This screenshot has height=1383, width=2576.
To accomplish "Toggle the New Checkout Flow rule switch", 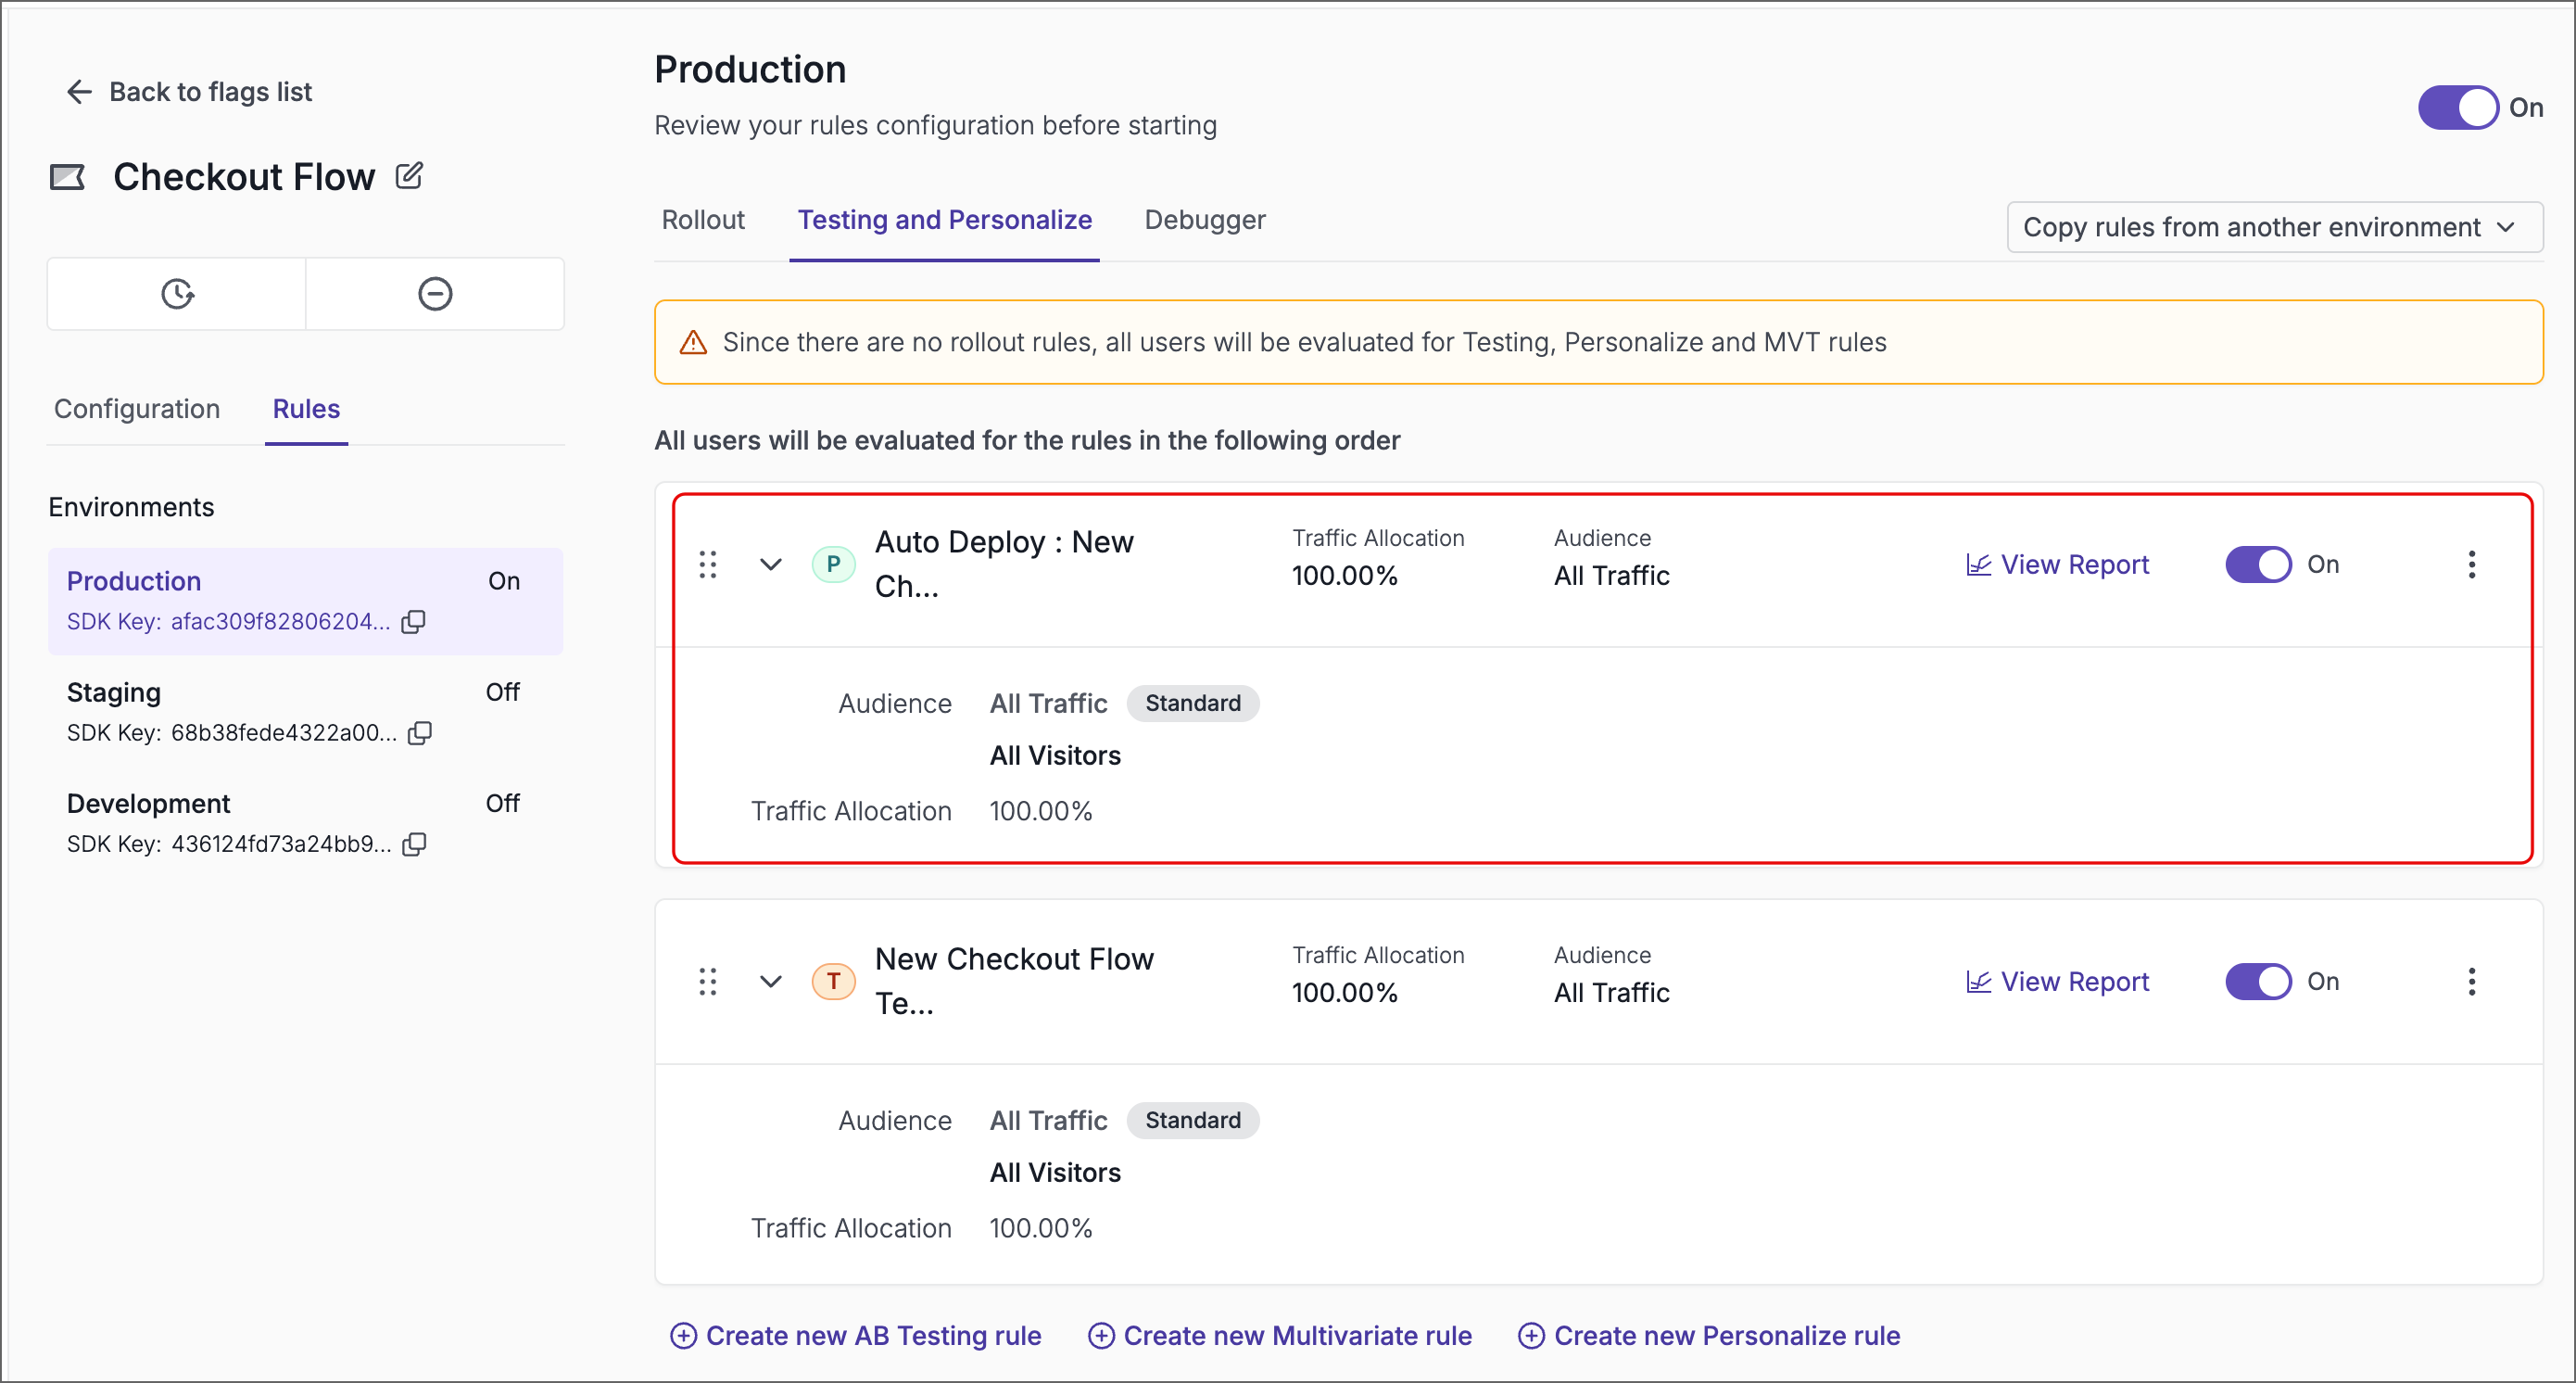I will (2258, 982).
